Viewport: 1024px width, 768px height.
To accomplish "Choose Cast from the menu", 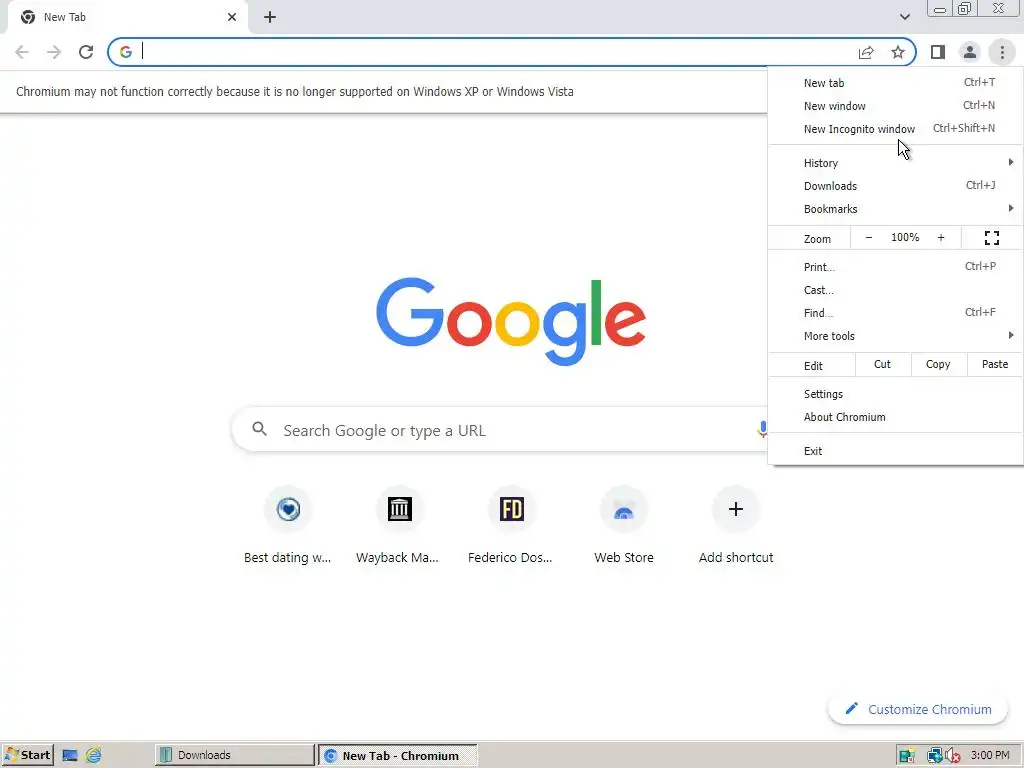I will (x=895, y=290).
